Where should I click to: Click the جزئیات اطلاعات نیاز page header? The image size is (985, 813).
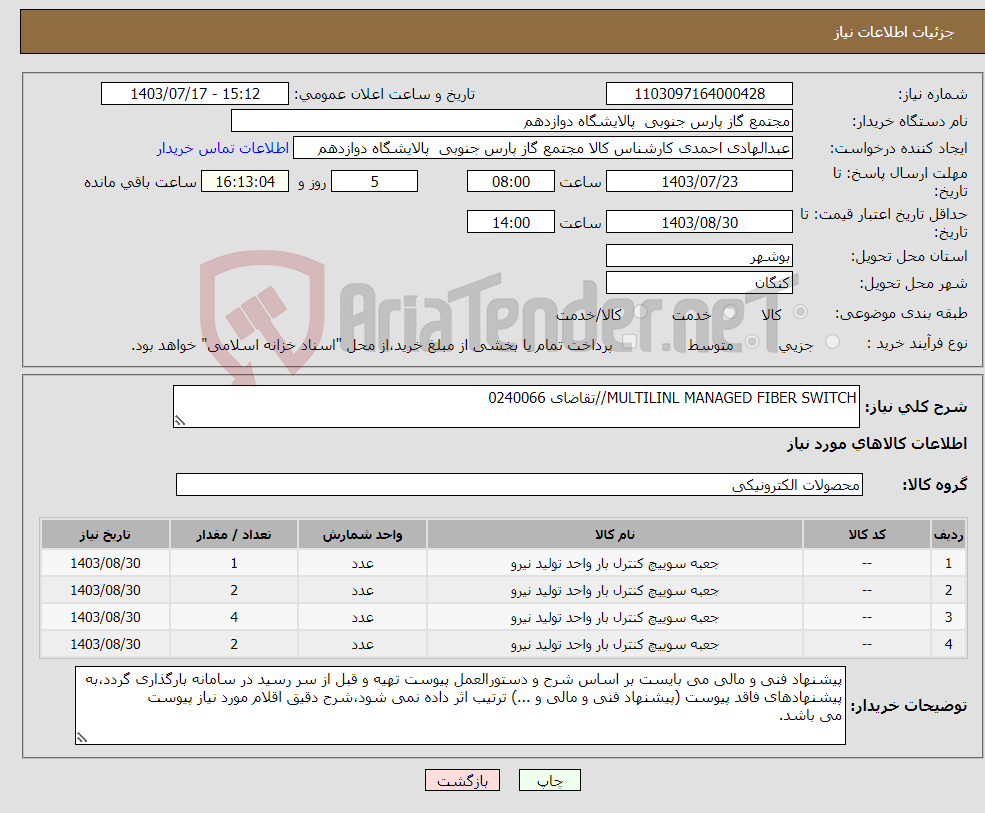(x=893, y=32)
